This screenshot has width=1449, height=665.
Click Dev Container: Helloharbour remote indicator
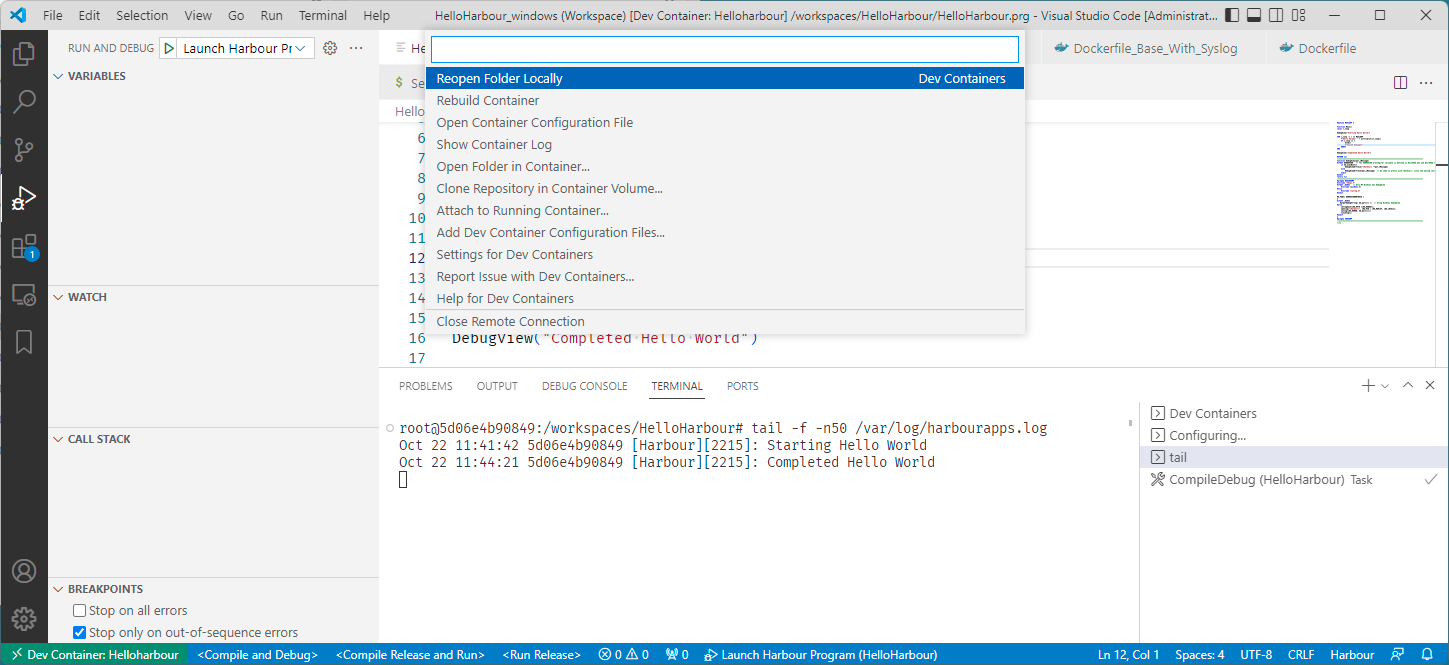[x=94, y=655]
